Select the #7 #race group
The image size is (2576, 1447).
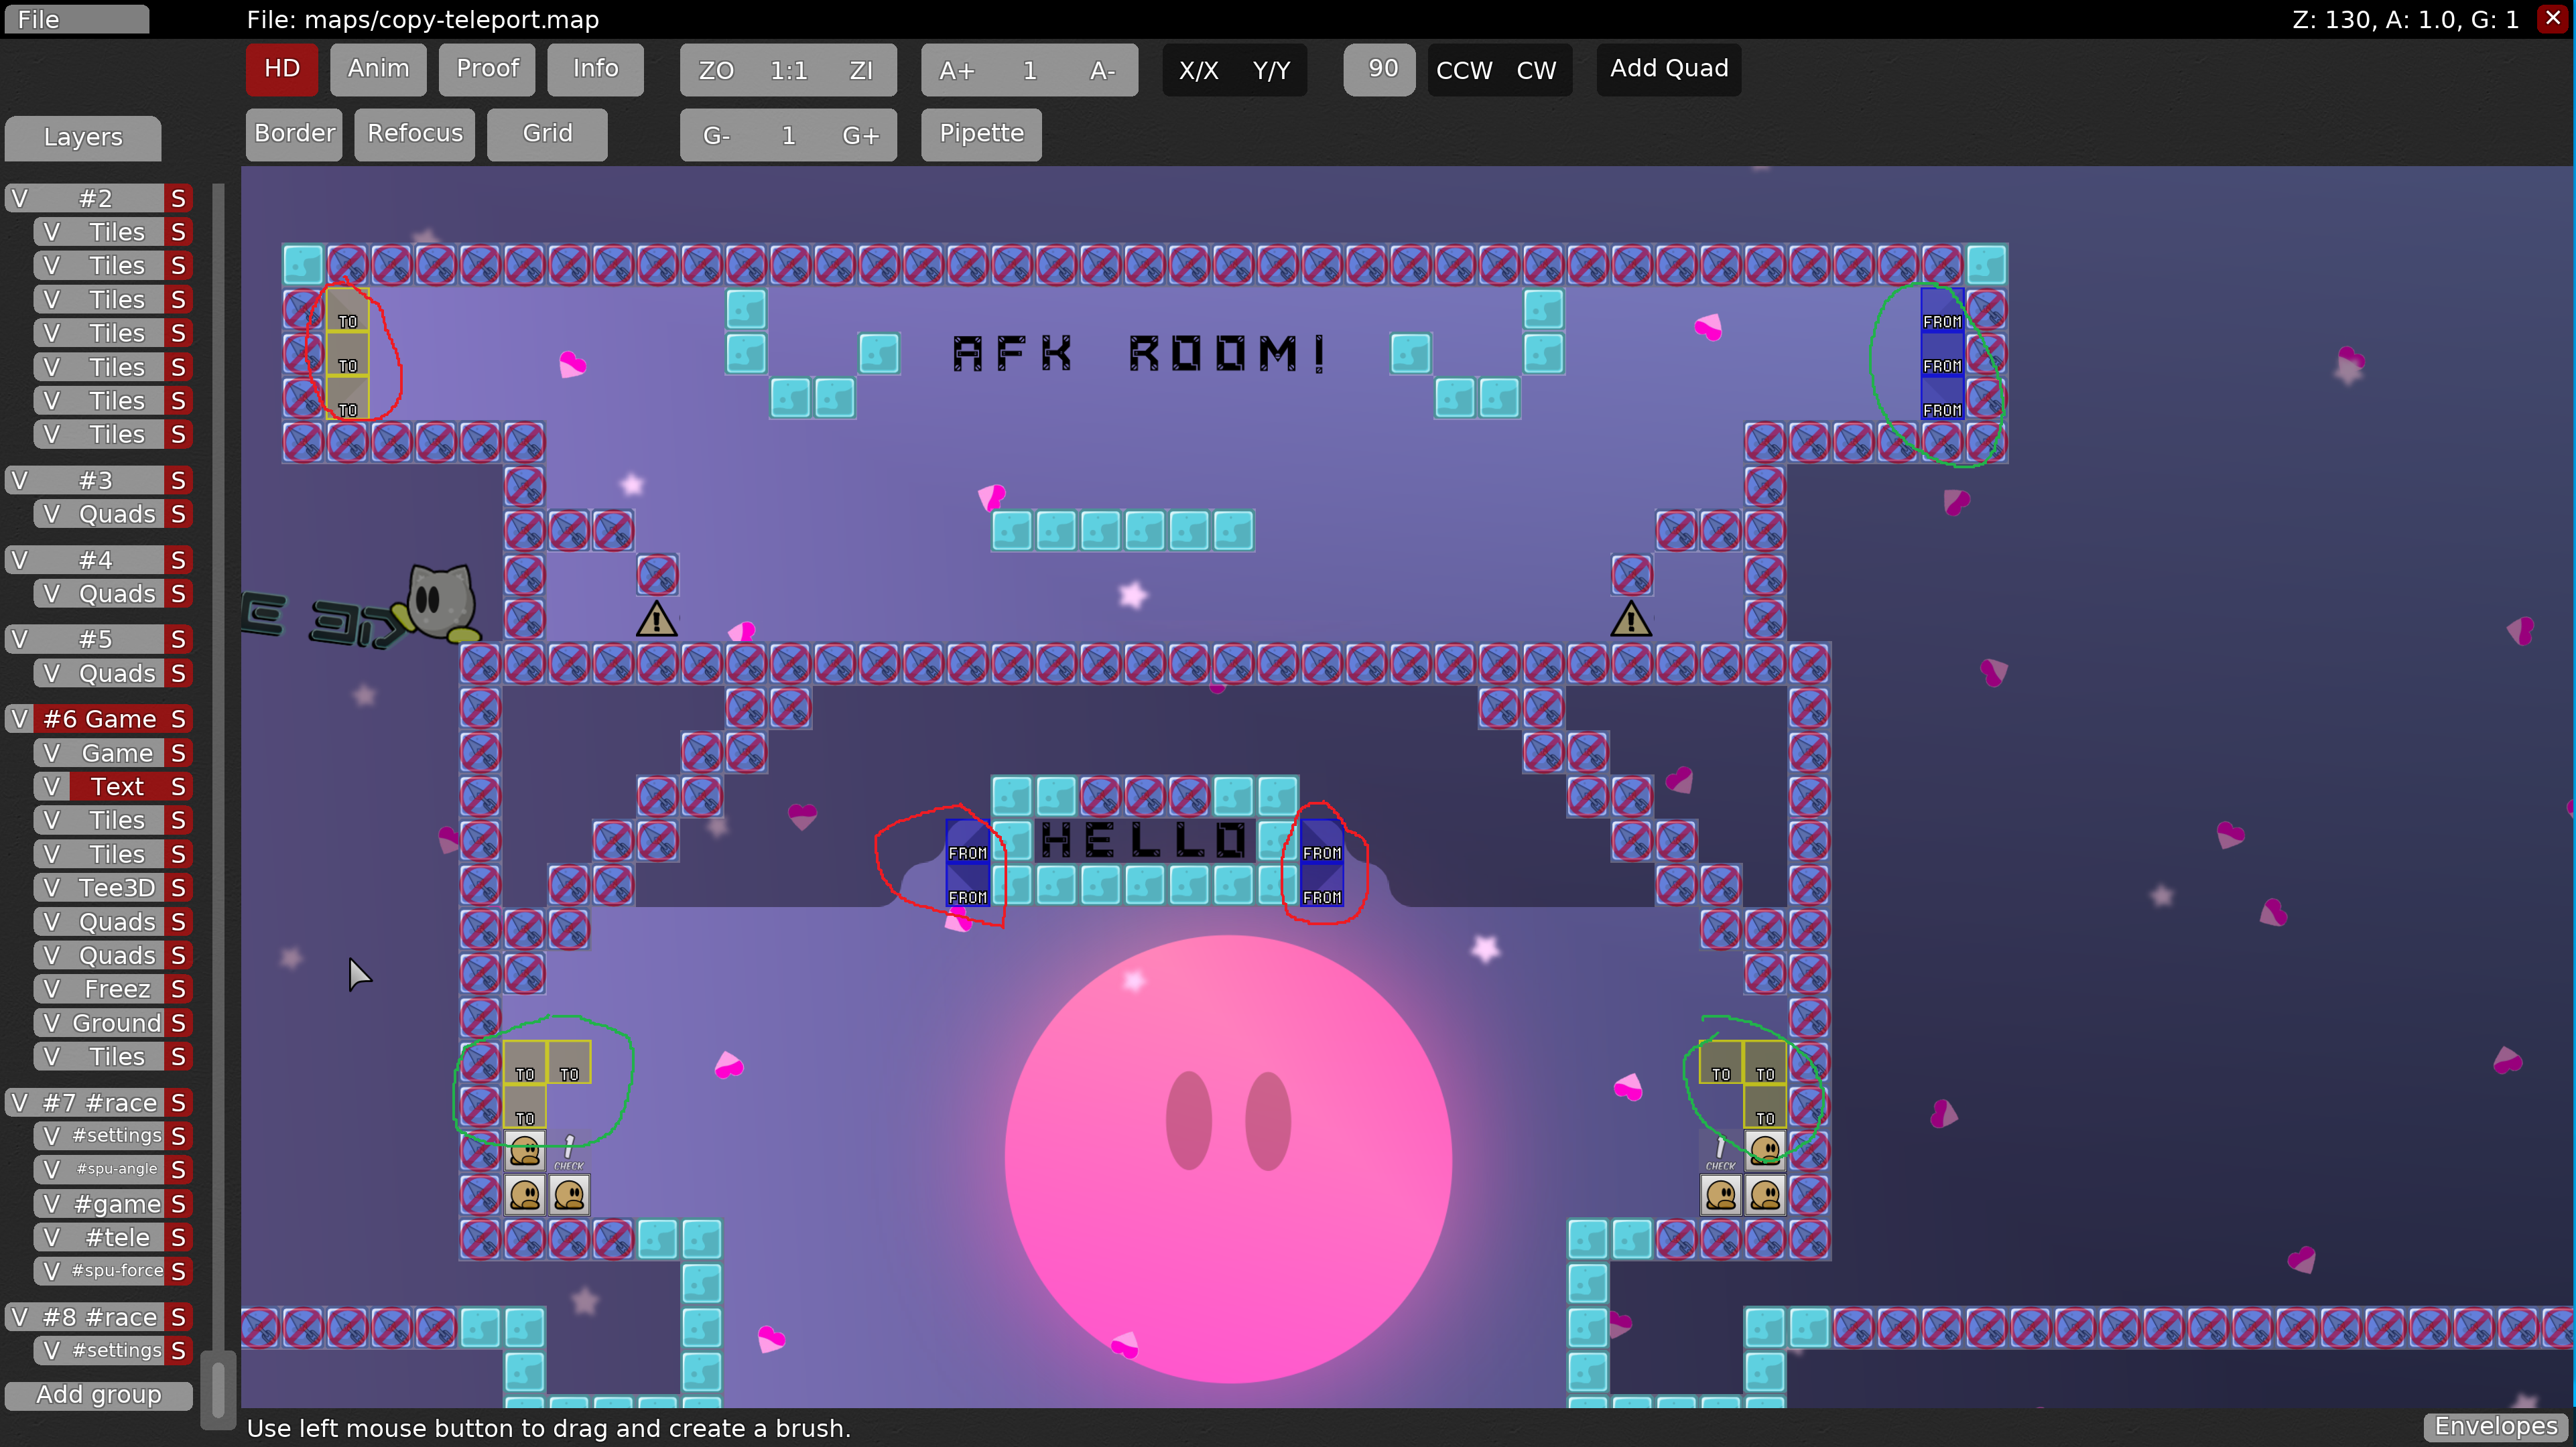100,1103
